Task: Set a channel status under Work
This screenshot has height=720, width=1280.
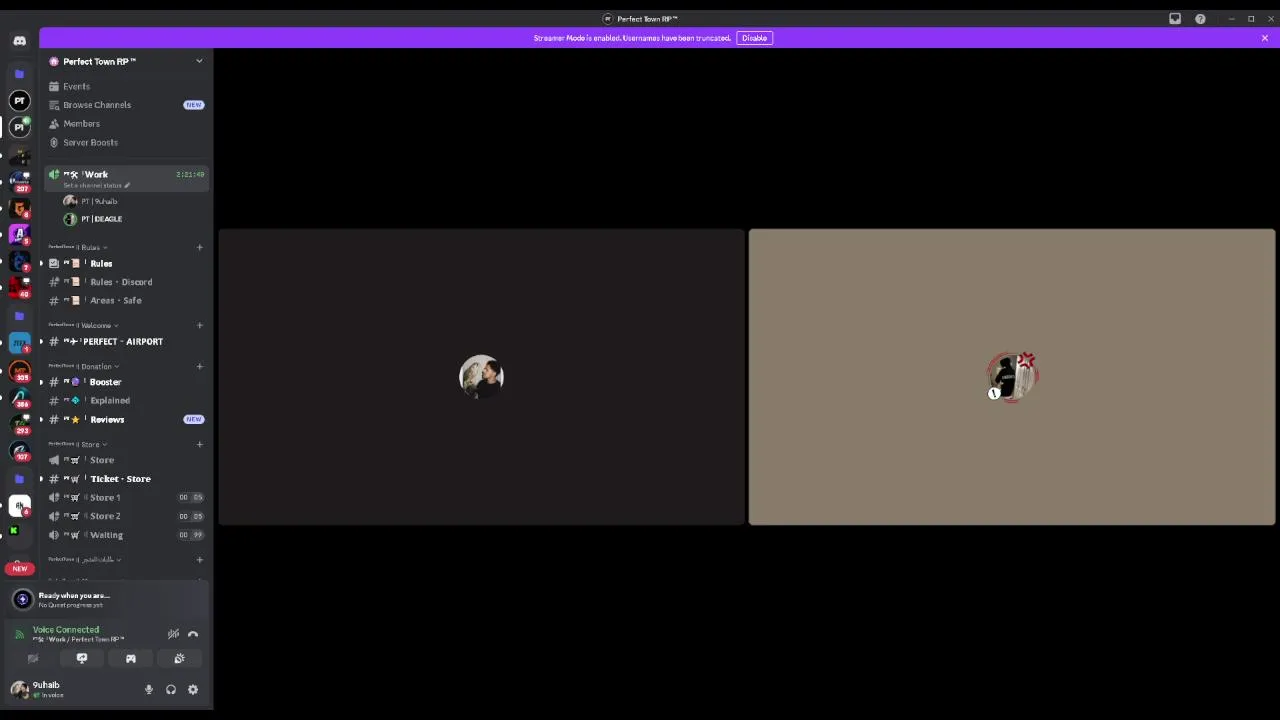Action: pyautogui.click(x=96, y=185)
